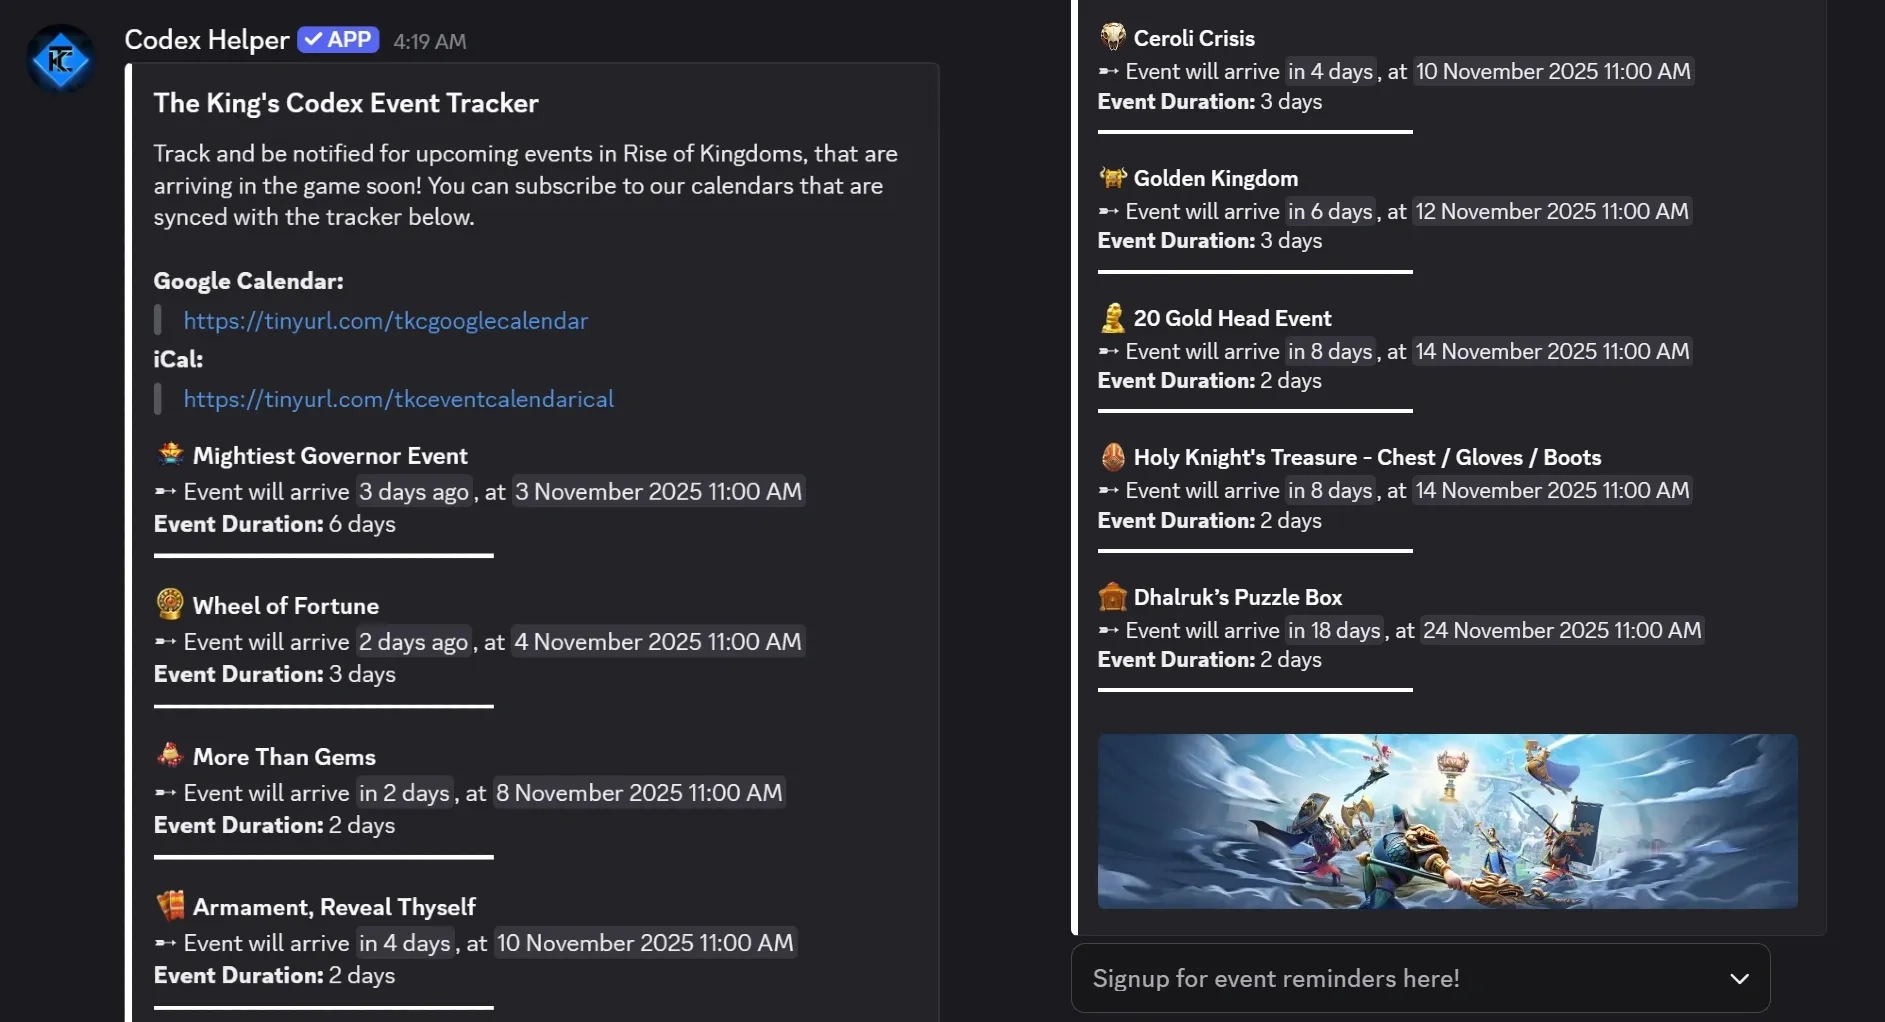Image resolution: width=1885 pixels, height=1022 pixels.
Task: Click the 3 November 2025 timestamp chip
Action: [x=657, y=491]
